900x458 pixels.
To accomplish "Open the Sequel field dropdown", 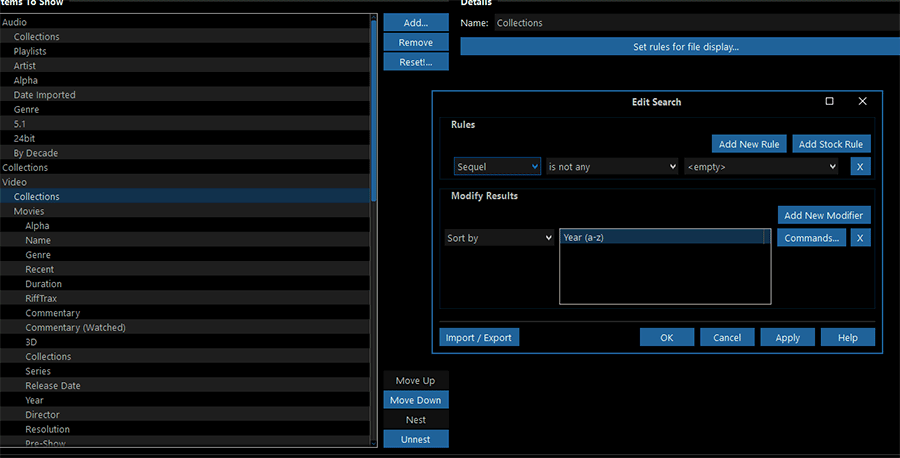I will click(497, 166).
